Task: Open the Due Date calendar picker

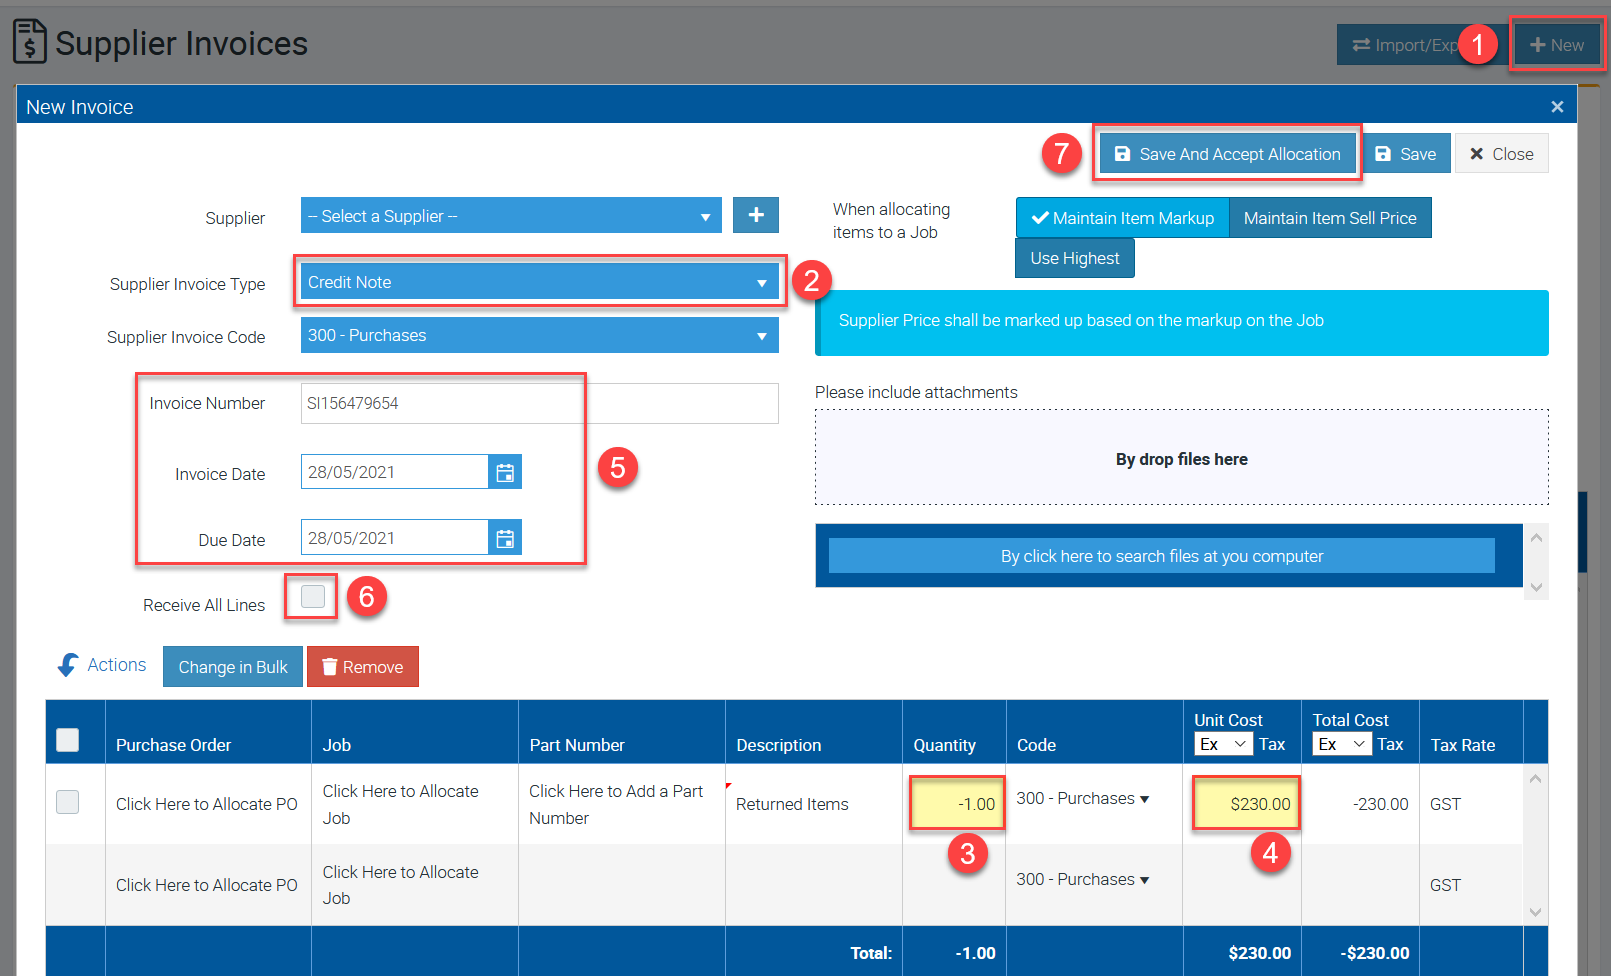Action: [x=505, y=538]
